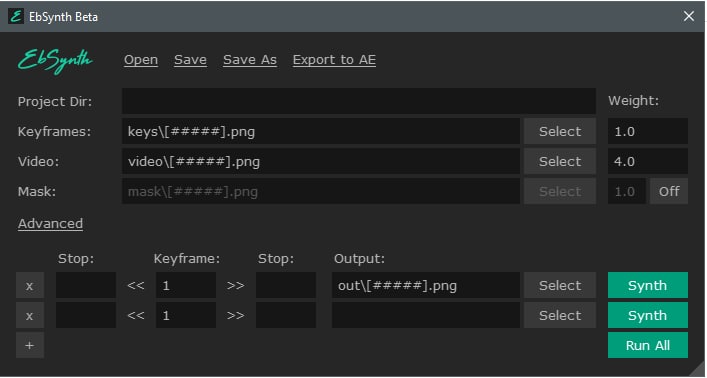Click the second row's right Stop field
707x378 pixels.
[x=286, y=315]
